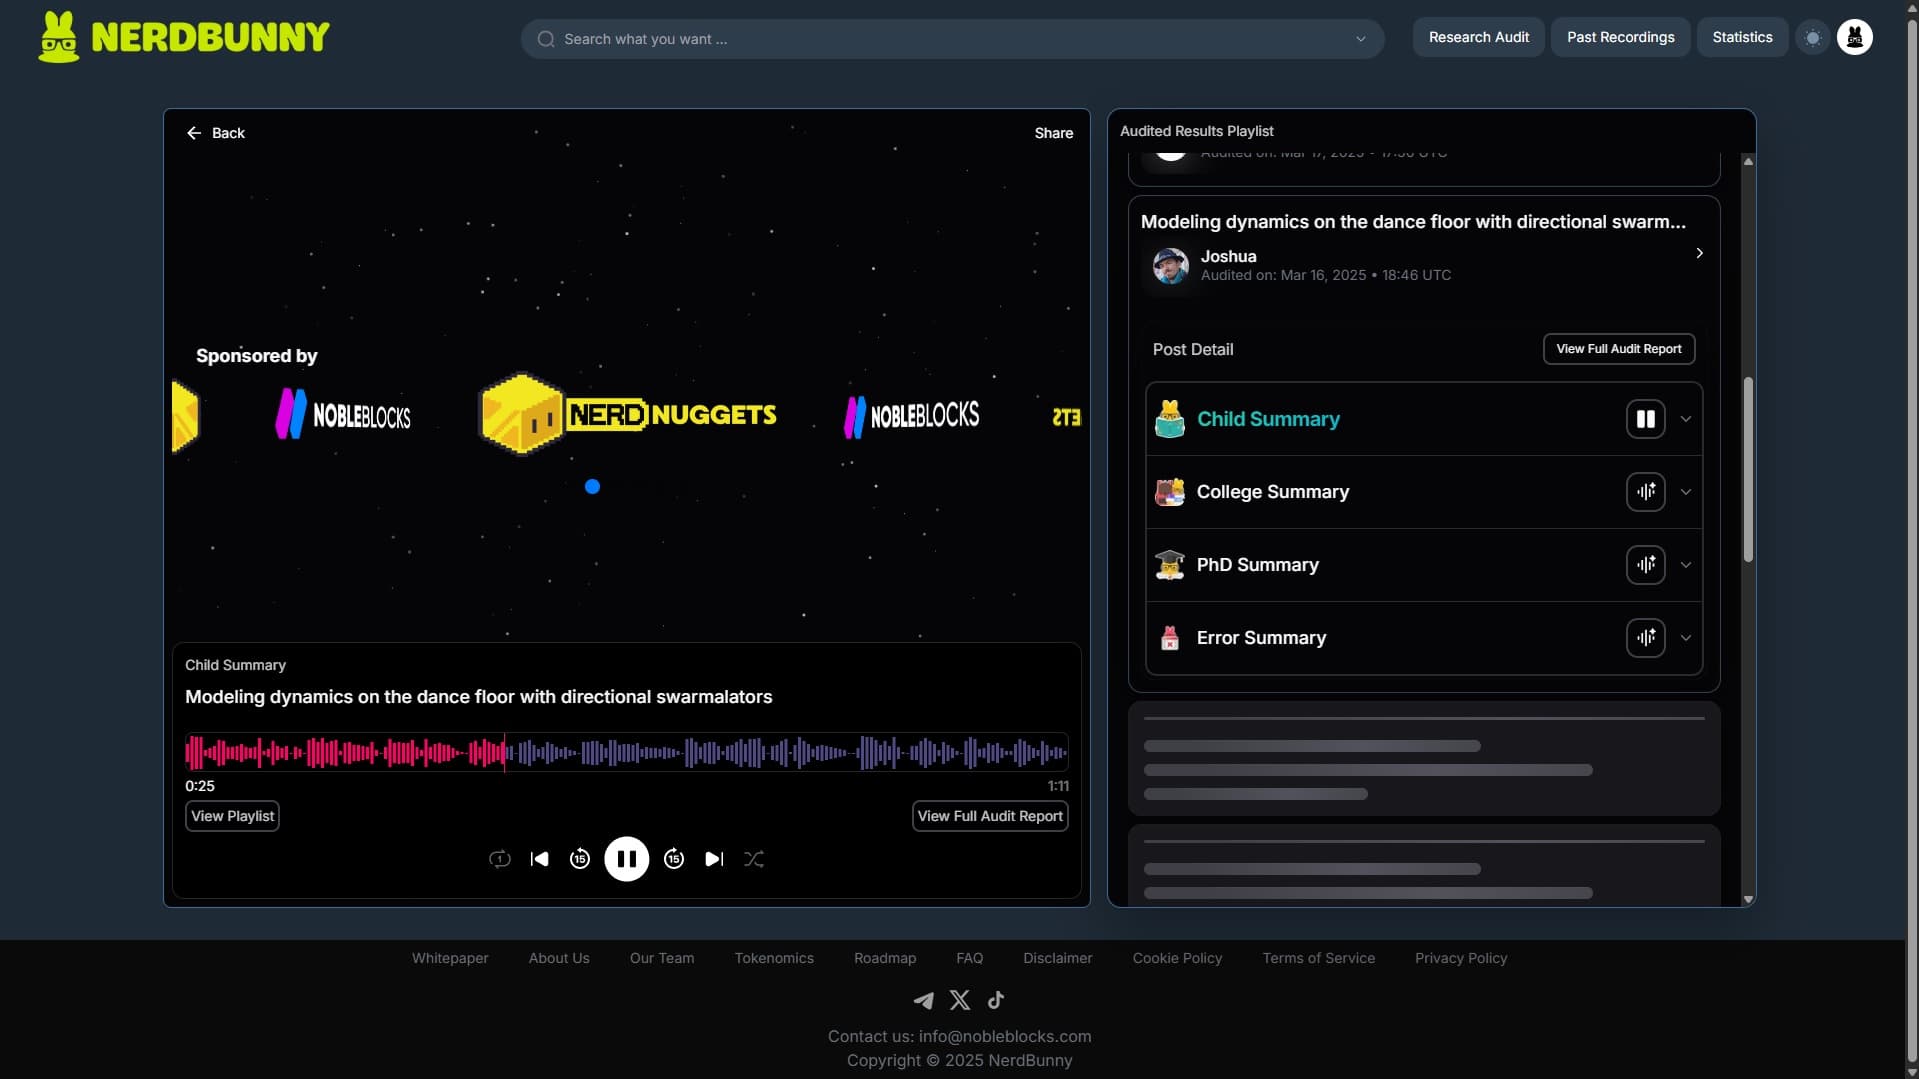This screenshot has width=1919, height=1079.
Task: Skip forward 15 seconds
Action: 674,859
